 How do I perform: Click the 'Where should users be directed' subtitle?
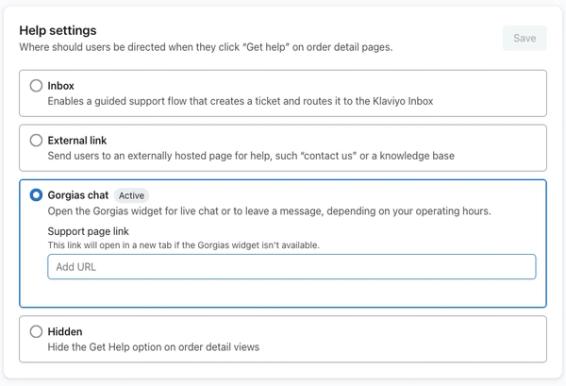coord(206,47)
